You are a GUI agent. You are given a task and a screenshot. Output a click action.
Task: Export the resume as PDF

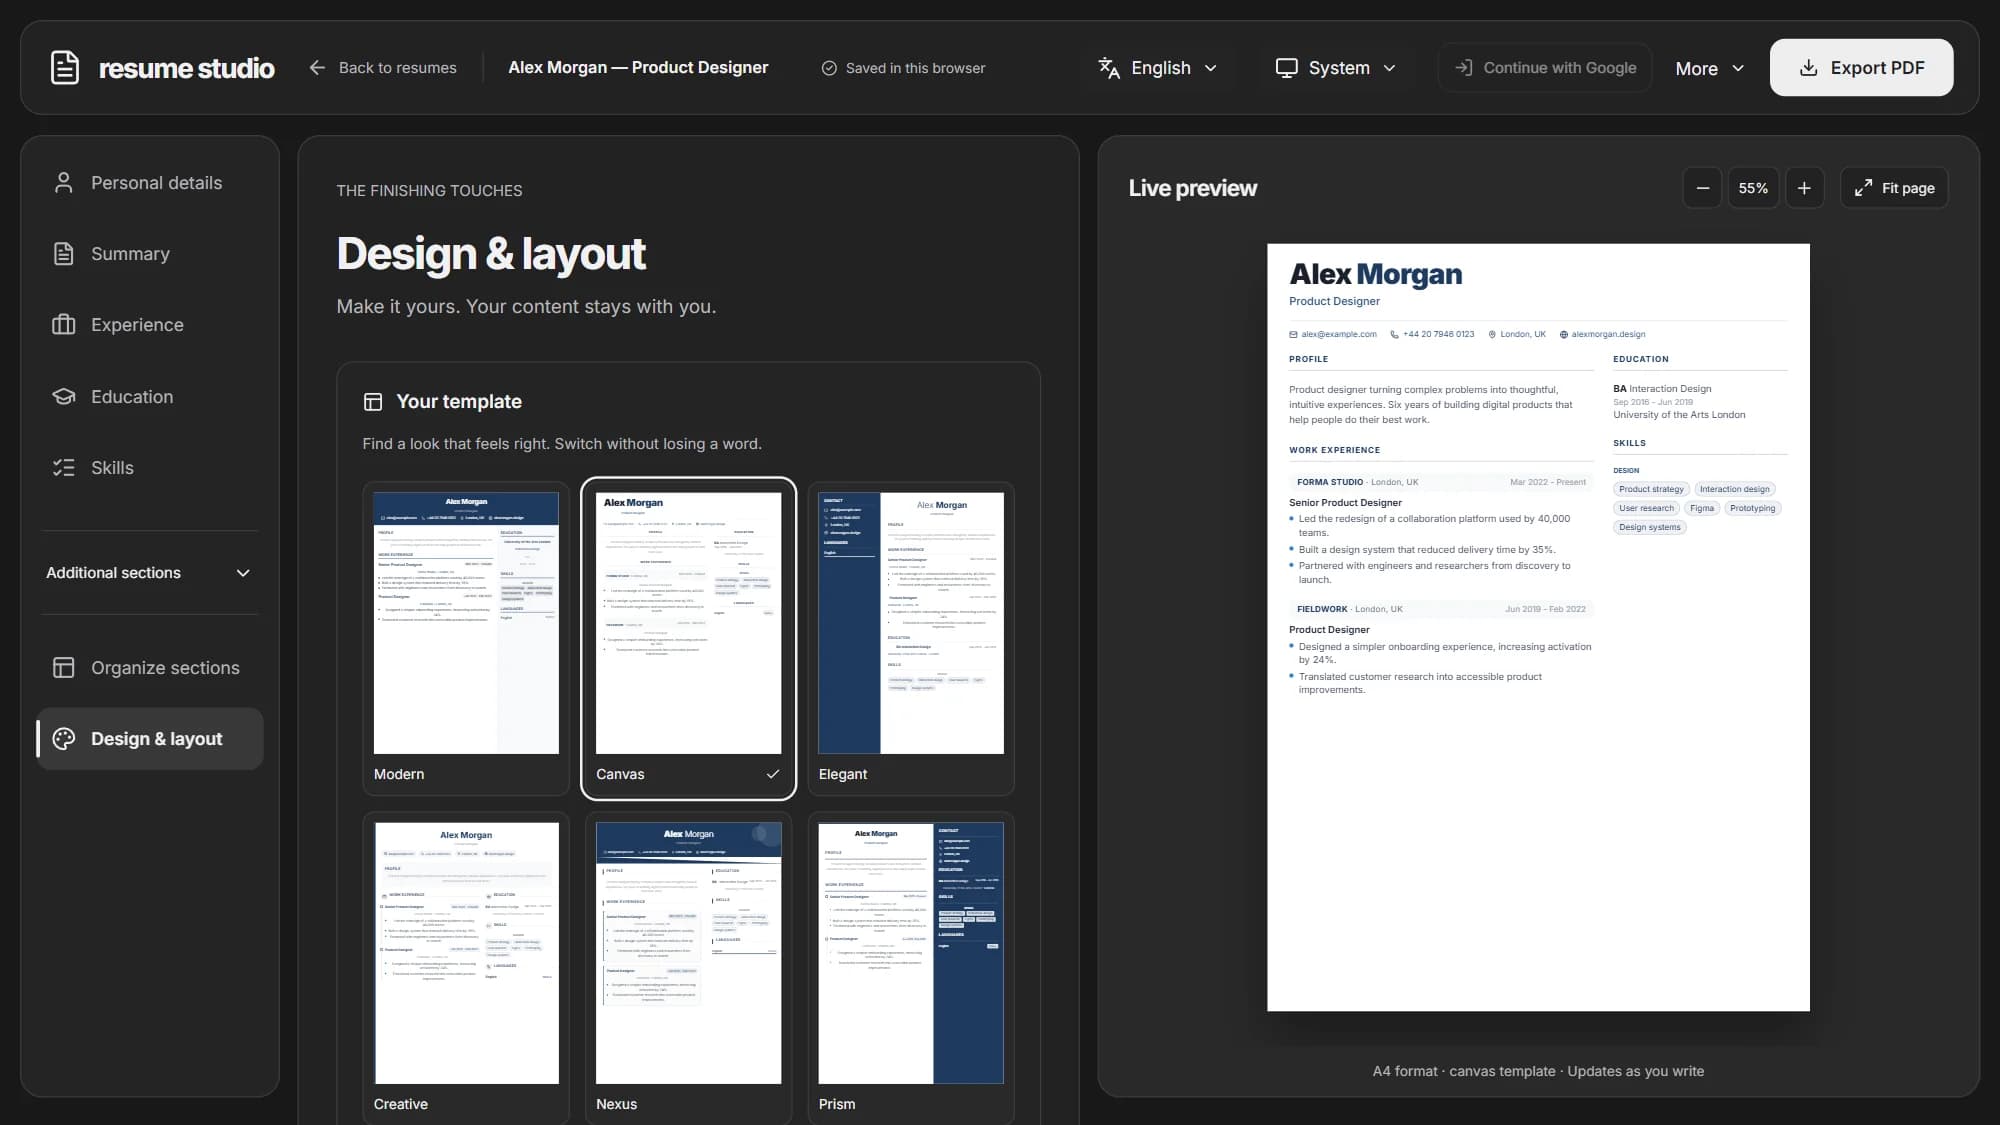(1861, 68)
